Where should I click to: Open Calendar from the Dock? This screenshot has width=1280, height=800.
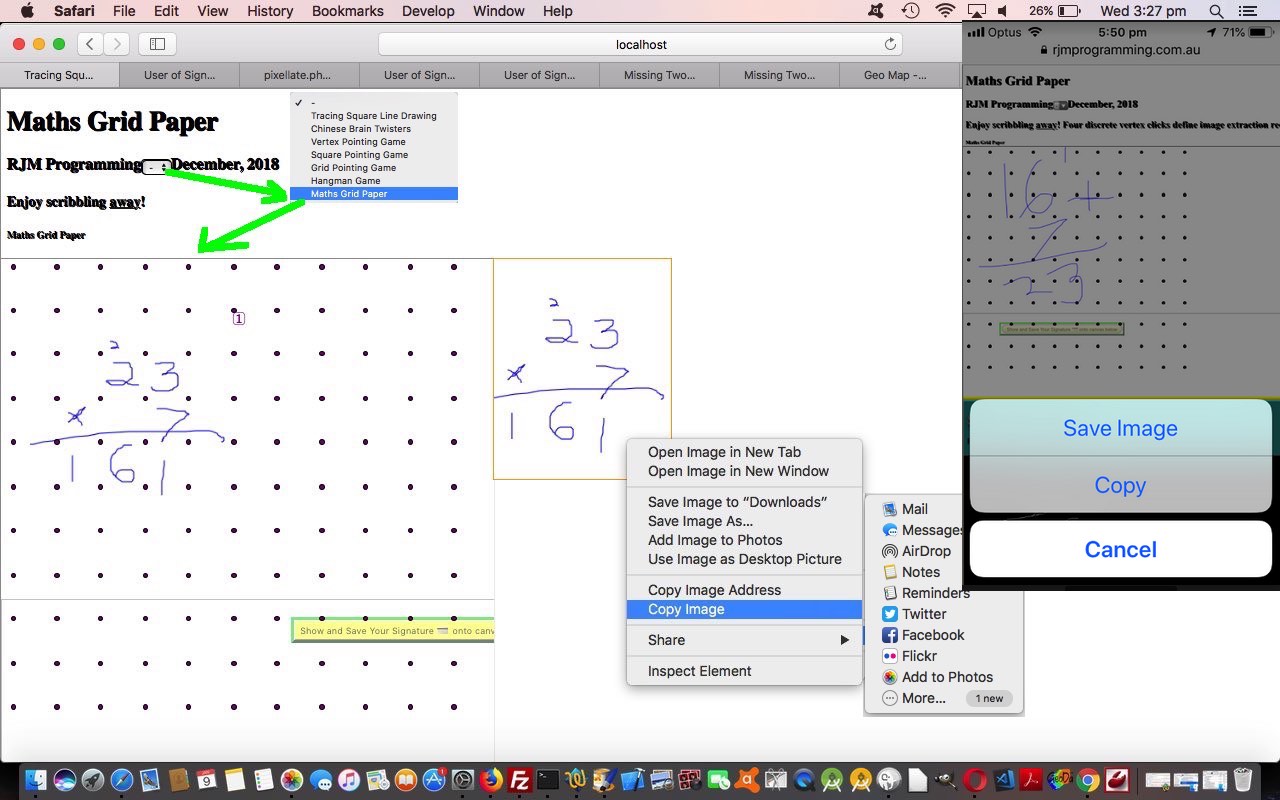[x=207, y=780]
